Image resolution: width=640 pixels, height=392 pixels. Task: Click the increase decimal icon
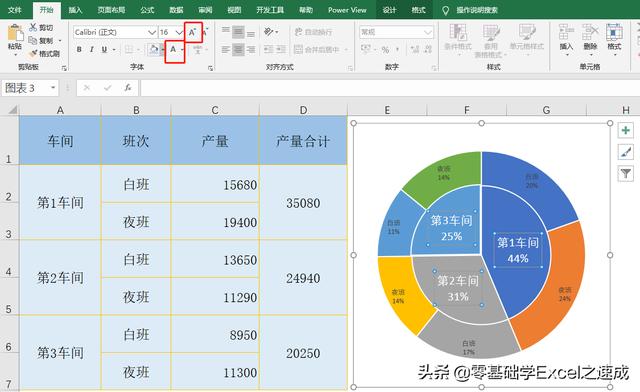(415, 50)
